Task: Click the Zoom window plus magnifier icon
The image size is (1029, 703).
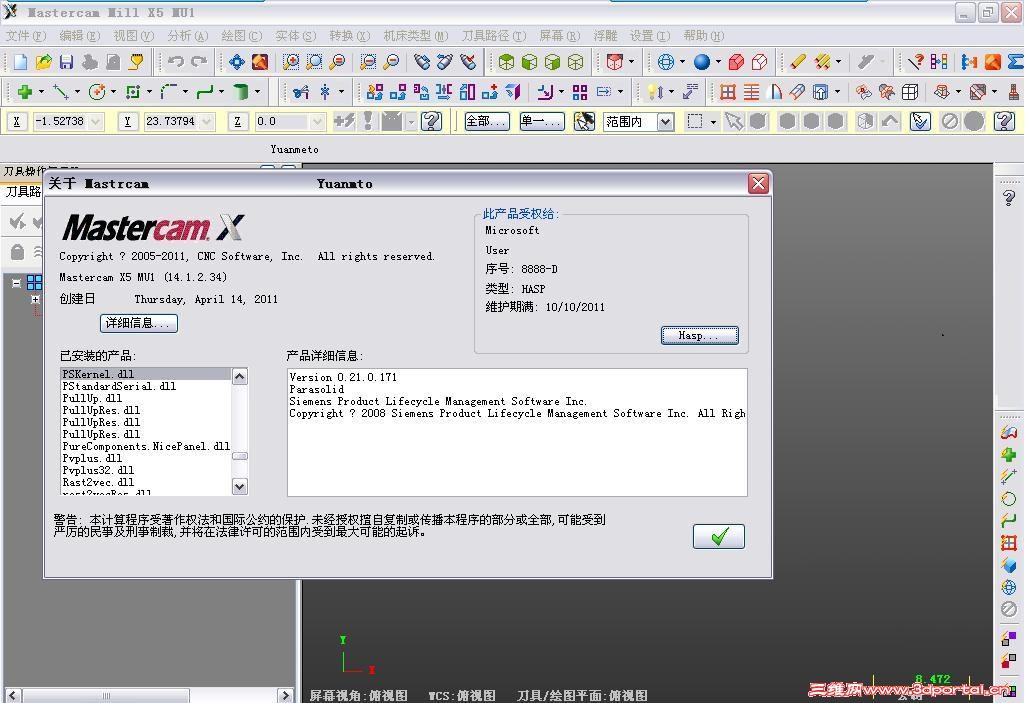Action: pyautogui.click(x=291, y=62)
